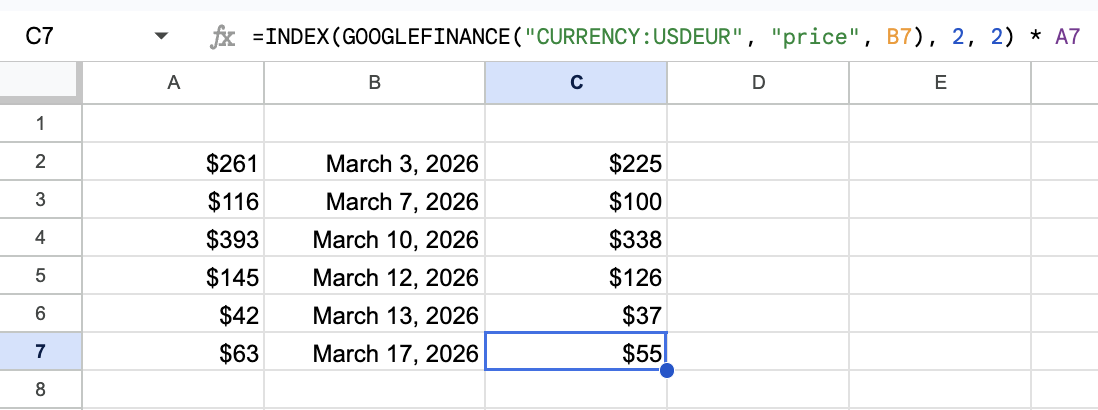The height and width of the screenshot is (410, 1098).
Task: Click the cell showing $100
Action: click(576, 201)
